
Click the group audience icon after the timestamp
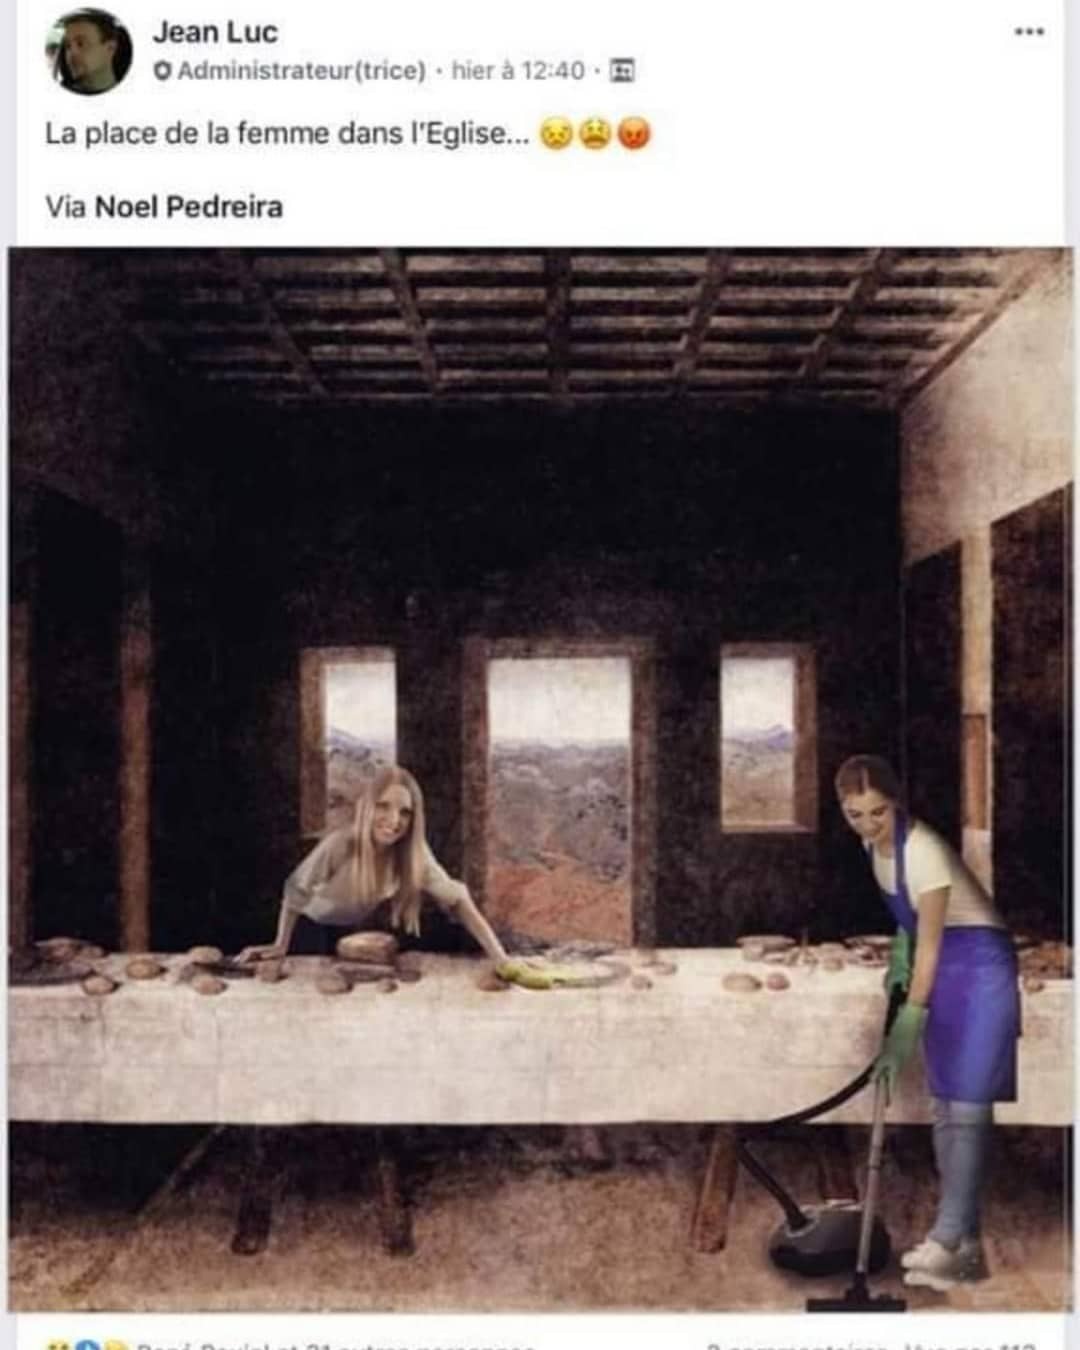(622, 71)
